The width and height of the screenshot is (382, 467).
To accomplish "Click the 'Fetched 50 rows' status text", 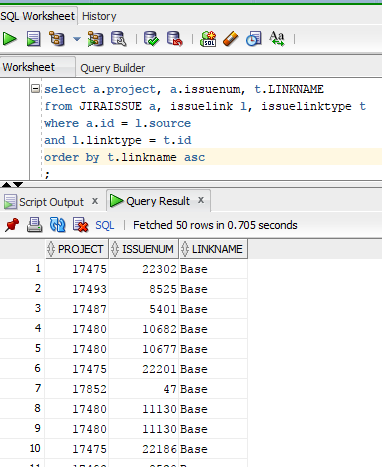I will (x=215, y=225).
